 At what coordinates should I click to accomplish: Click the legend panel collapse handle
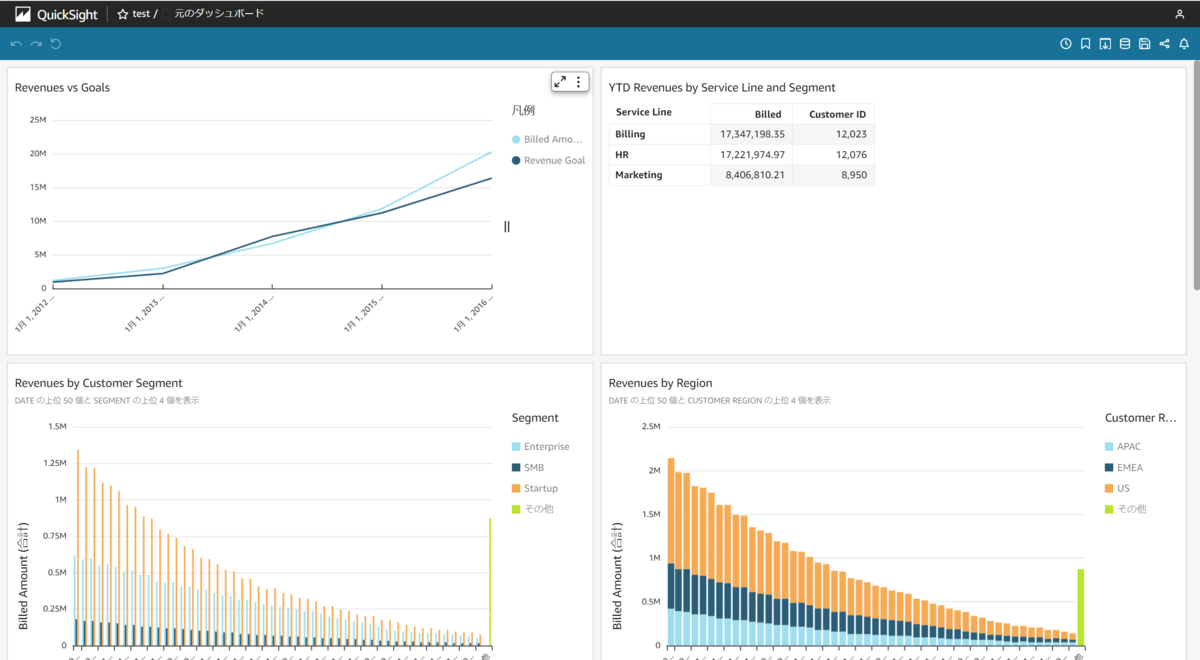[507, 227]
